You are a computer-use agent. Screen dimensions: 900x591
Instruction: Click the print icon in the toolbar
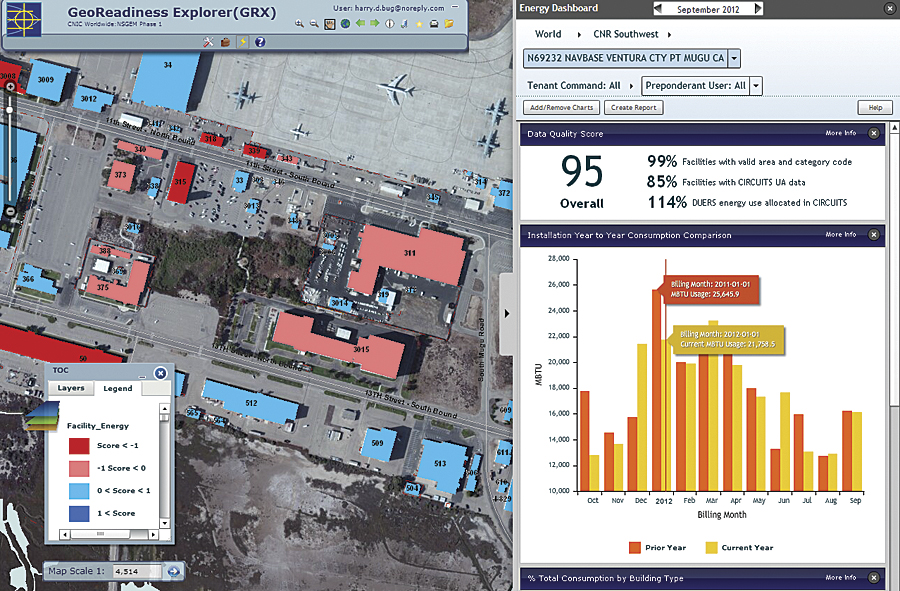[434, 23]
